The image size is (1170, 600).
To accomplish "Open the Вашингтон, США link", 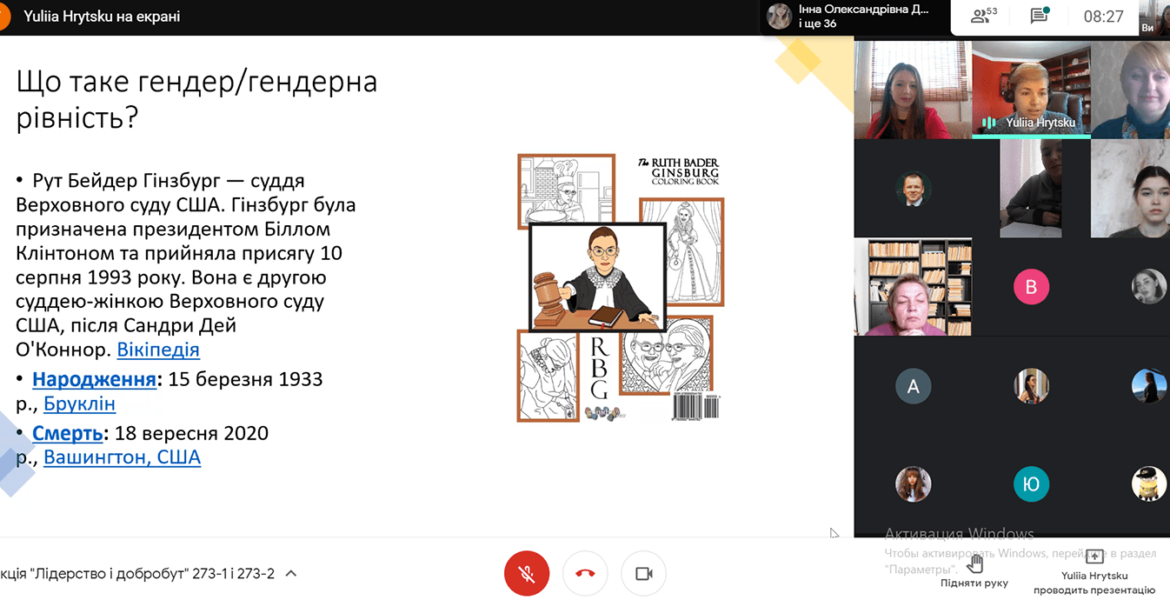I will pos(122,457).
